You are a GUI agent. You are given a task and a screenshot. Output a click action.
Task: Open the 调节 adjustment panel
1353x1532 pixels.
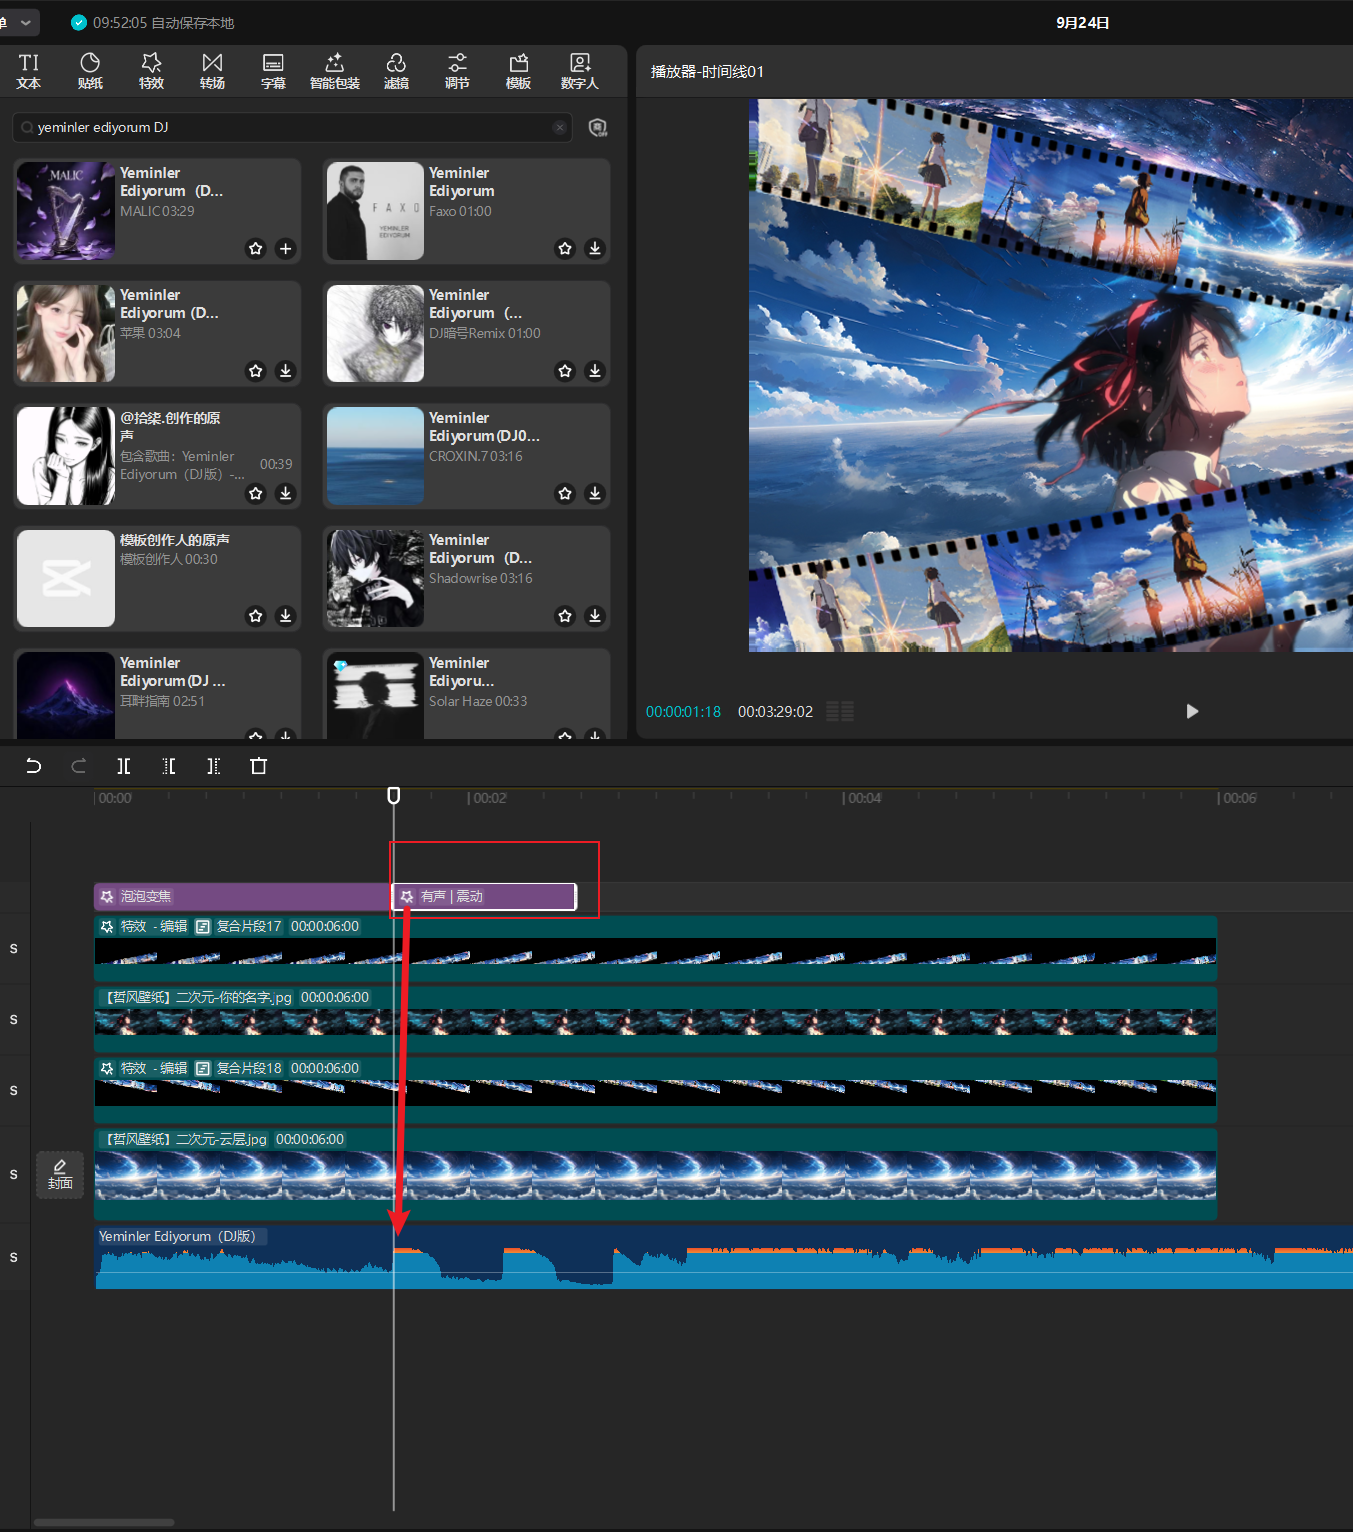(x=457, y=71)
